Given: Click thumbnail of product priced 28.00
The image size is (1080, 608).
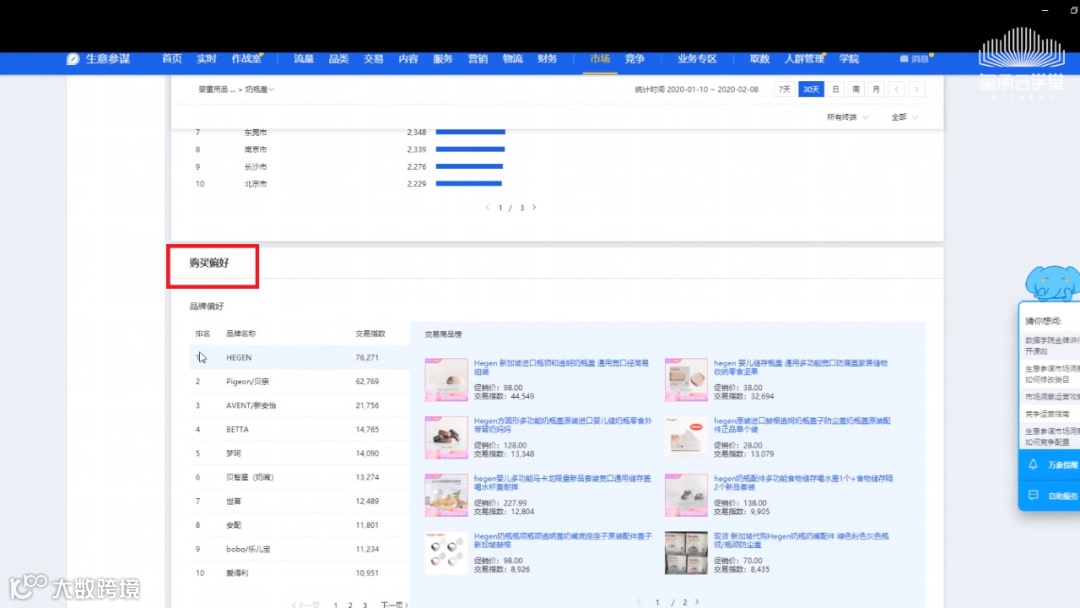Looking at the screenshot, I should point(686,437).
